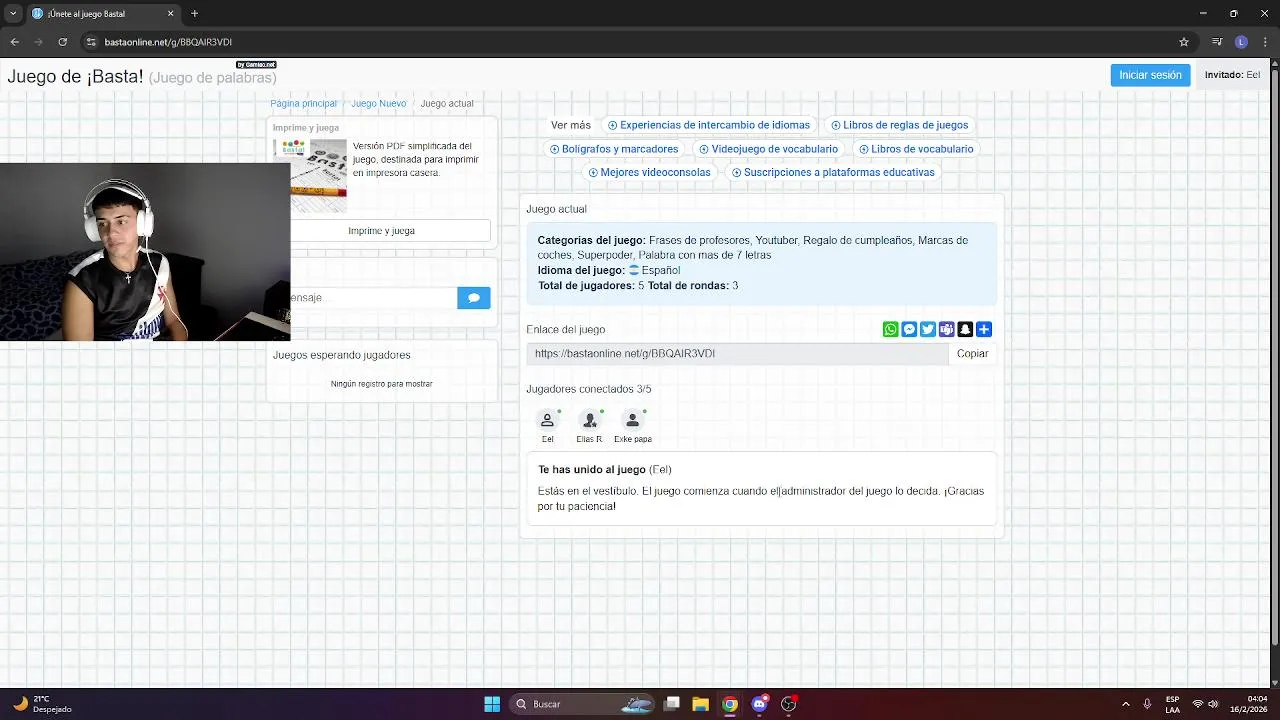Click Copiar button for game link
Viewport: 1280px width, 720px height.
click(x=972, y=353)
